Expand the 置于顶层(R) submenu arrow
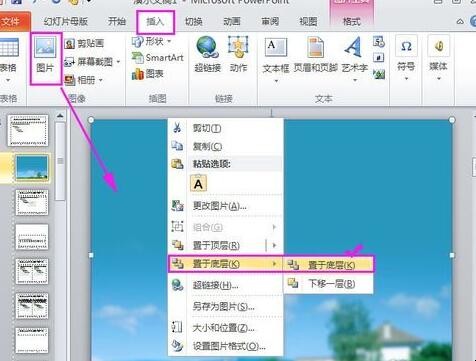 [x=274, y=246]
